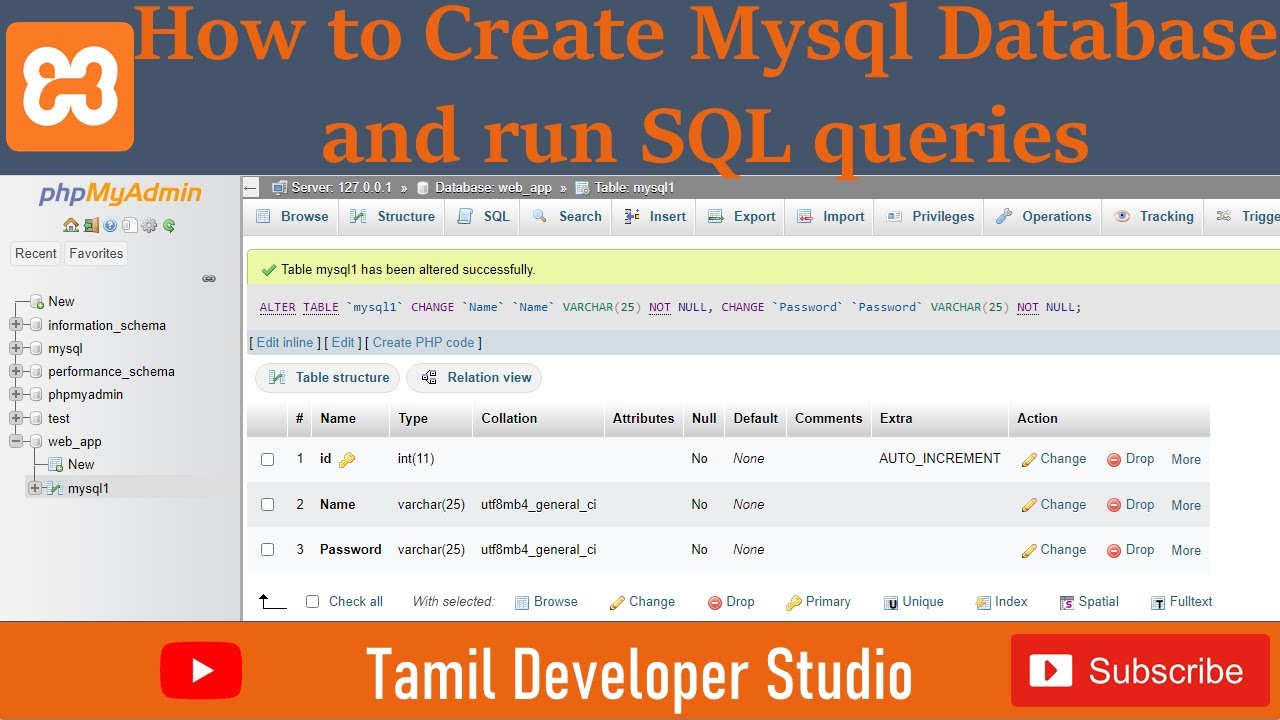Click Change in the With selected row

click(642, 602)
